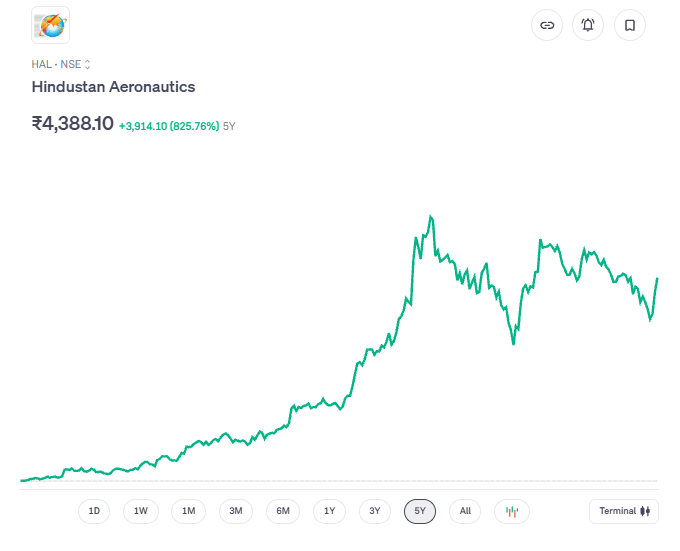Image resolution: width=680 pixels, height=551 pixels.
Task: Bookmark Hindustan Aeronautics to watchlist
Action: tap(630, 25)
